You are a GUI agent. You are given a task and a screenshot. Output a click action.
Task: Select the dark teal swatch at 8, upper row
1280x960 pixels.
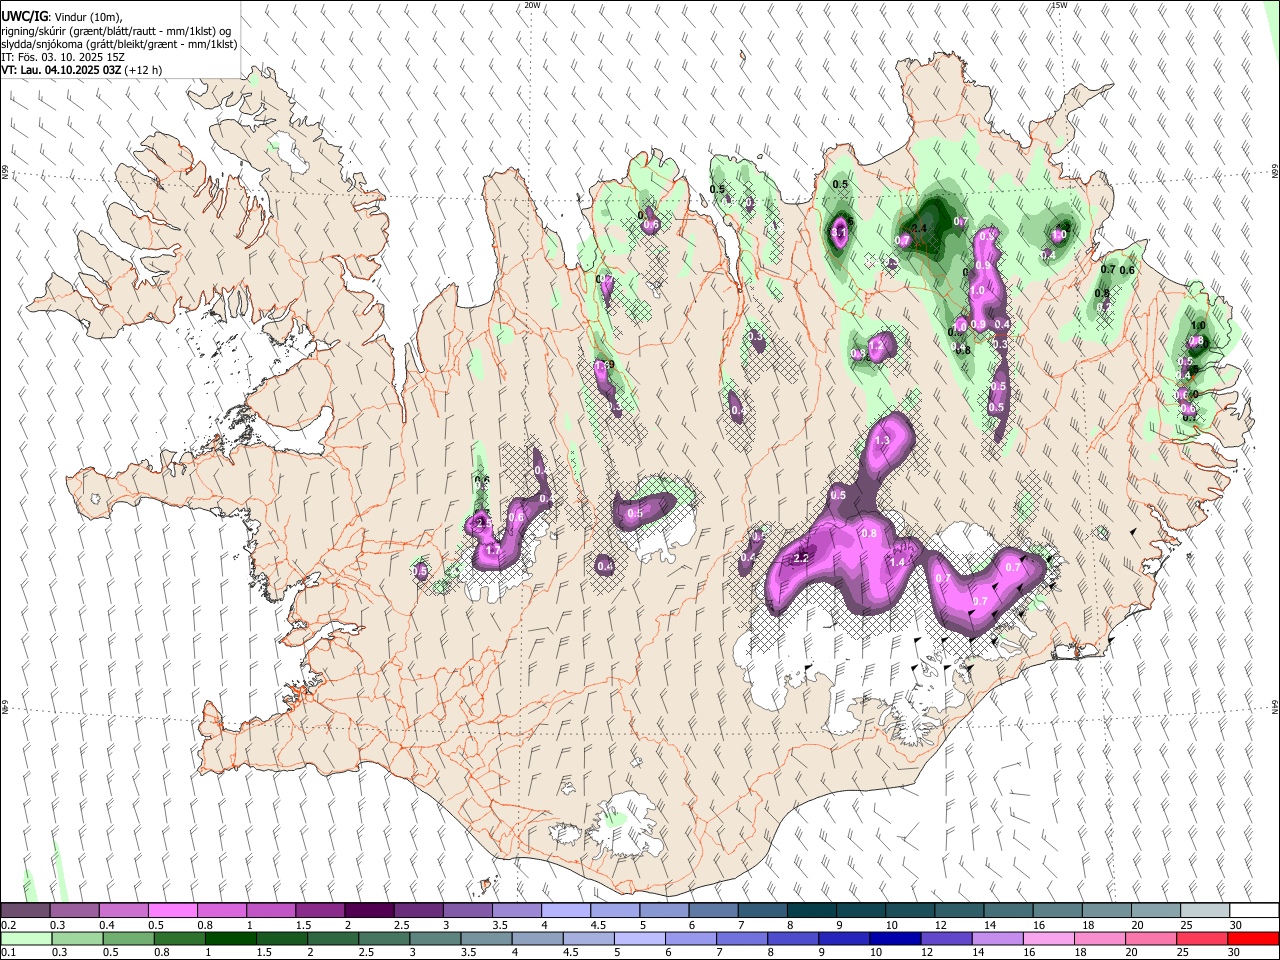pyautogui.click(x=811, y=910)
